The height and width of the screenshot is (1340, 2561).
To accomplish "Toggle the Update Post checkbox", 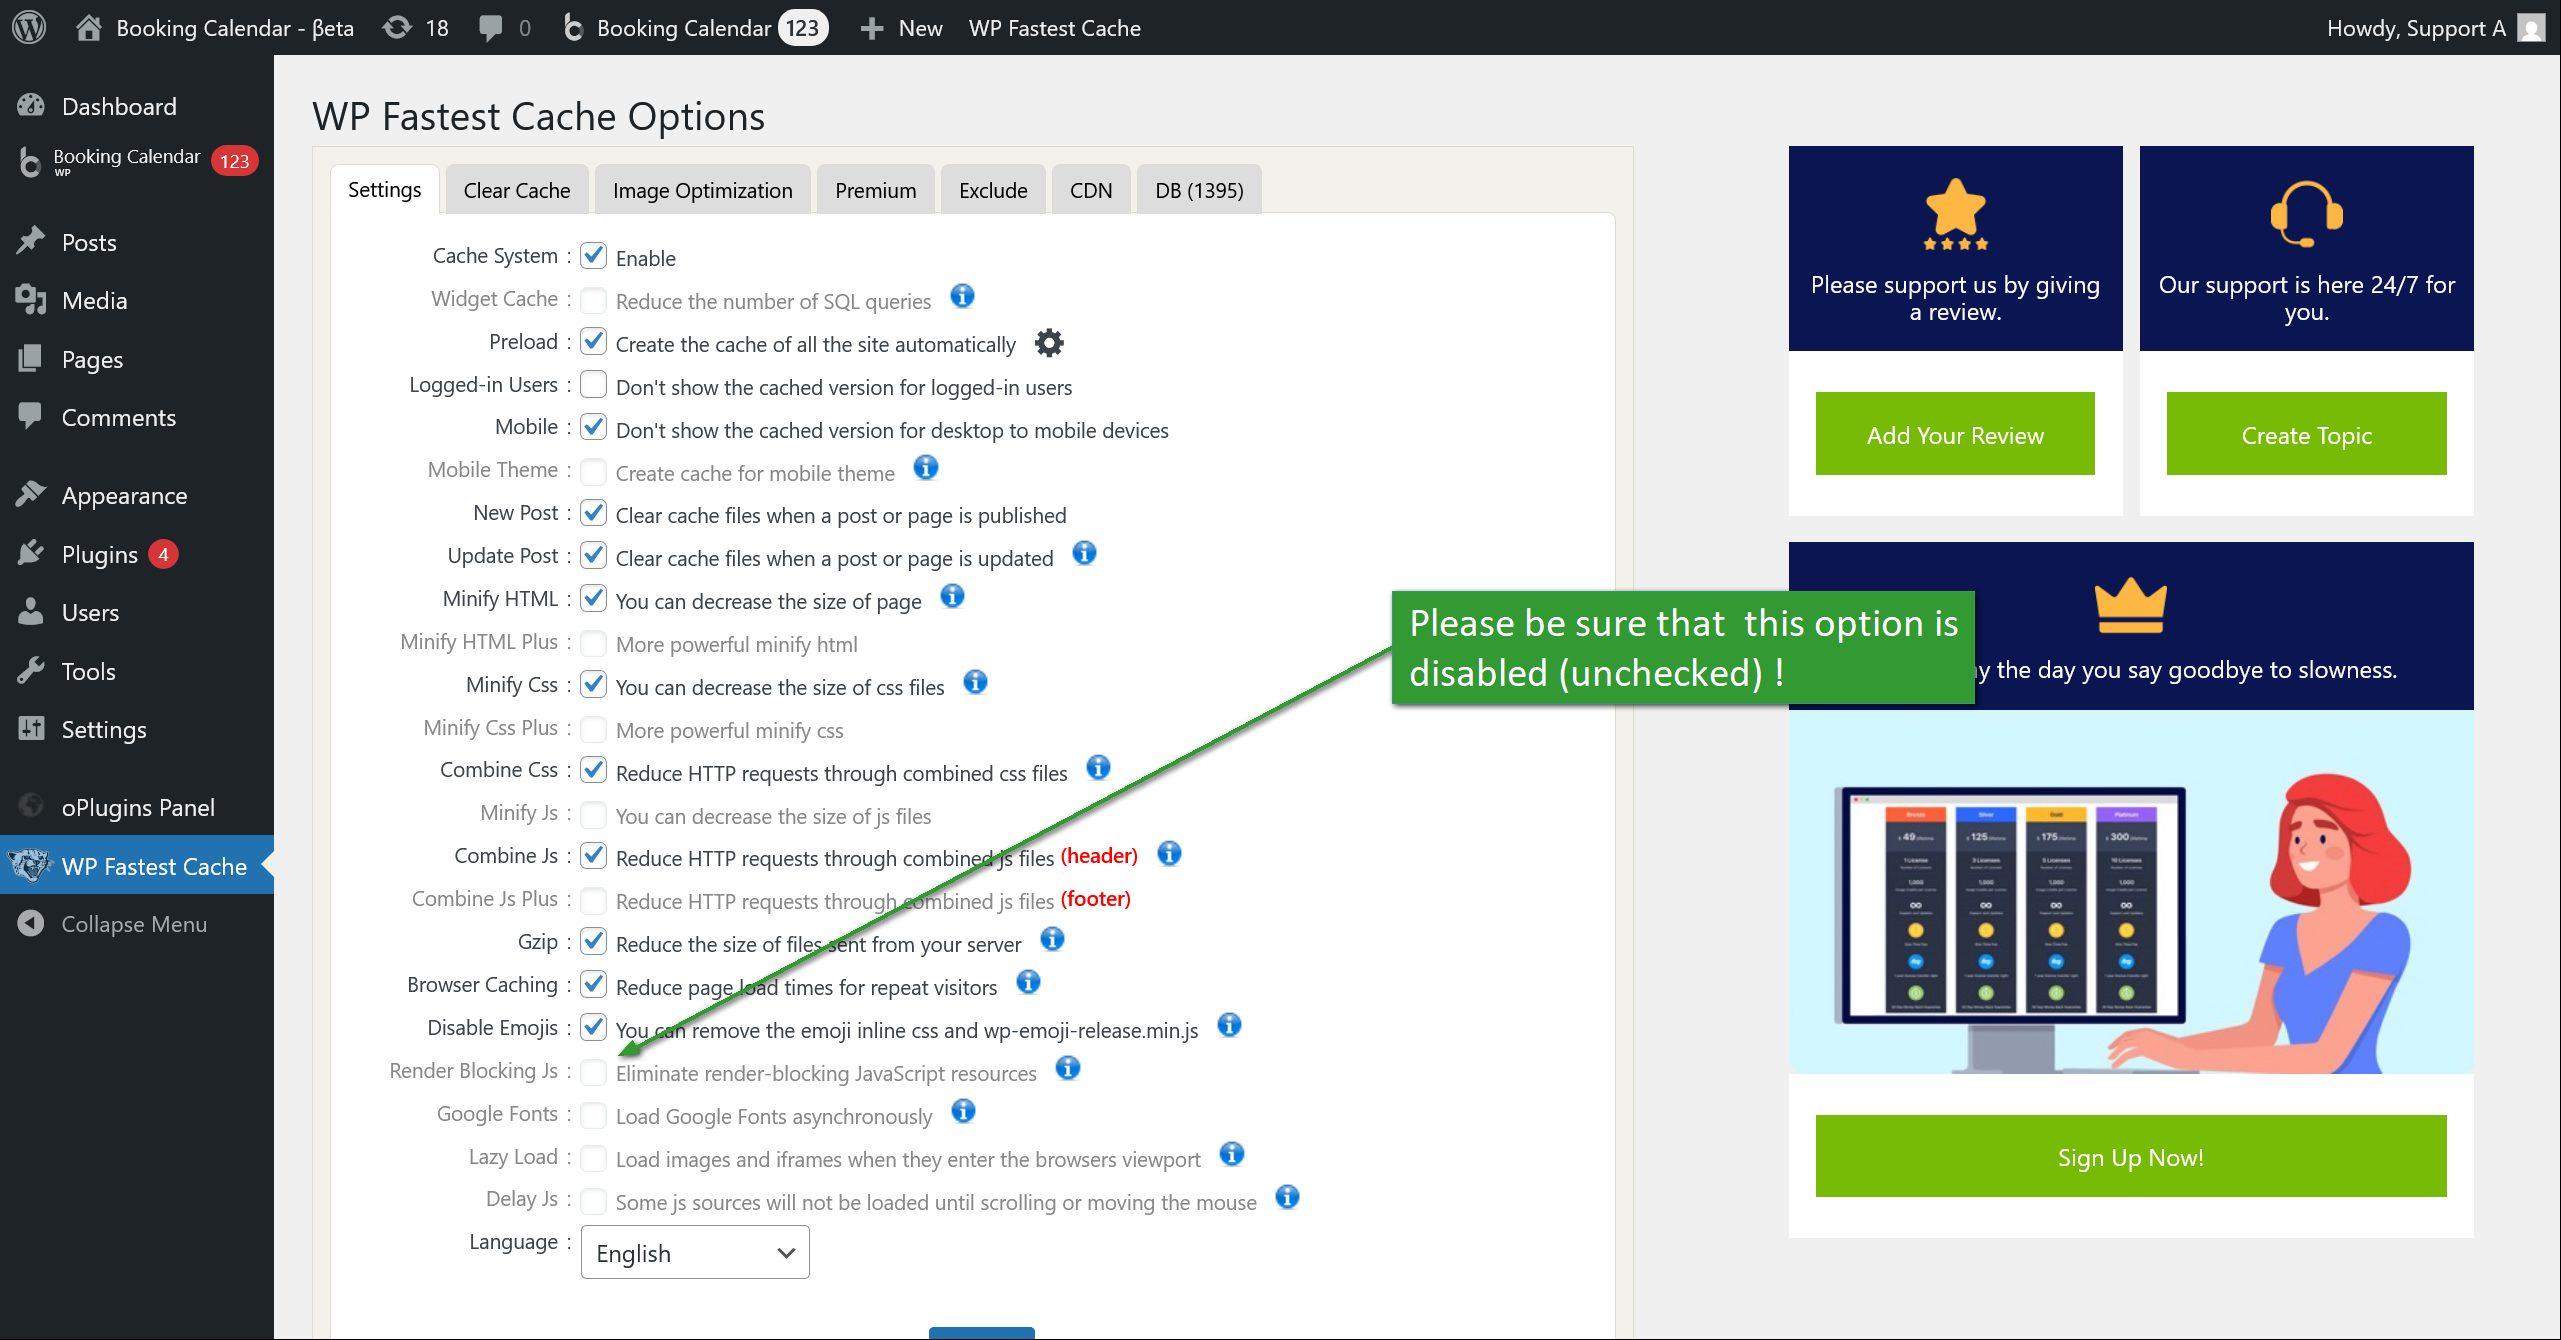I will tap(594, 555).
